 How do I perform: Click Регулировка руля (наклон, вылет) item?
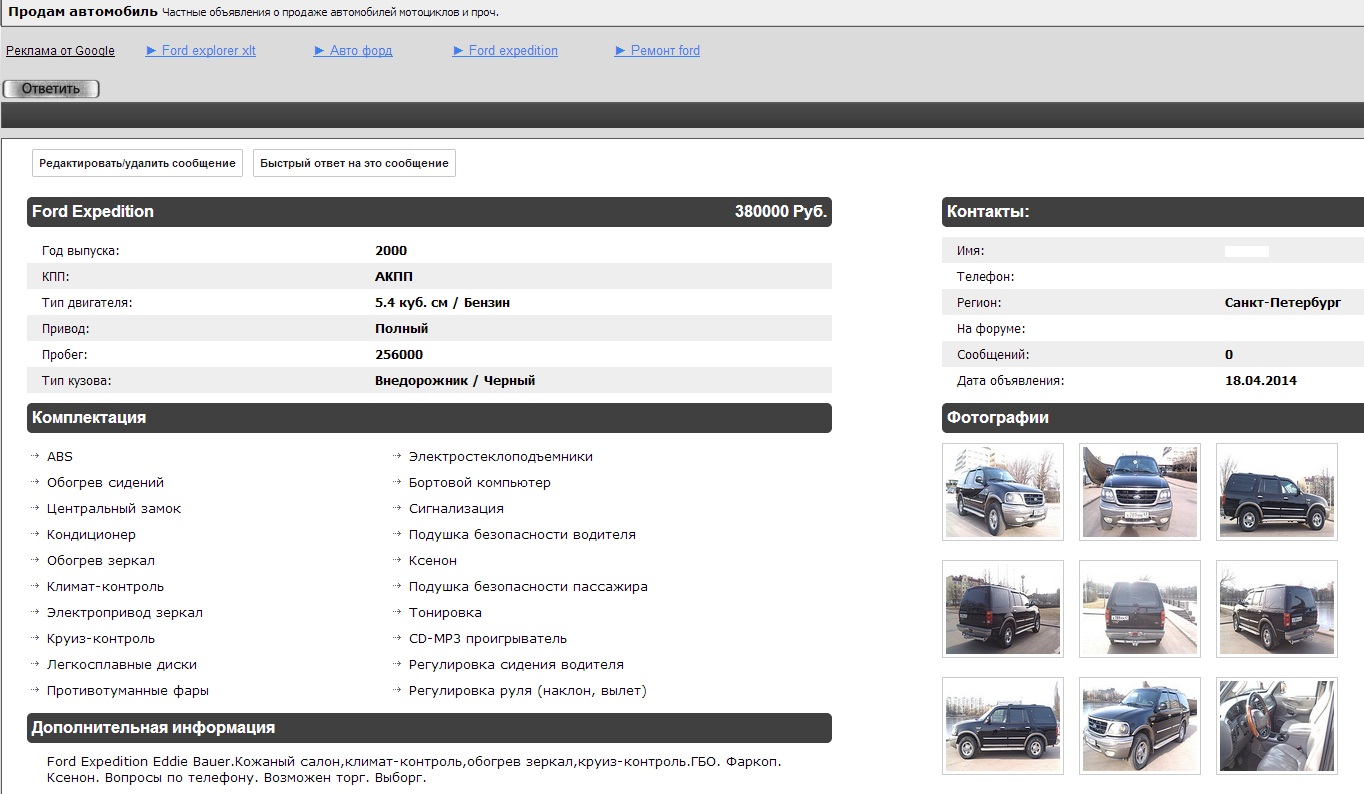pos(528,691)
